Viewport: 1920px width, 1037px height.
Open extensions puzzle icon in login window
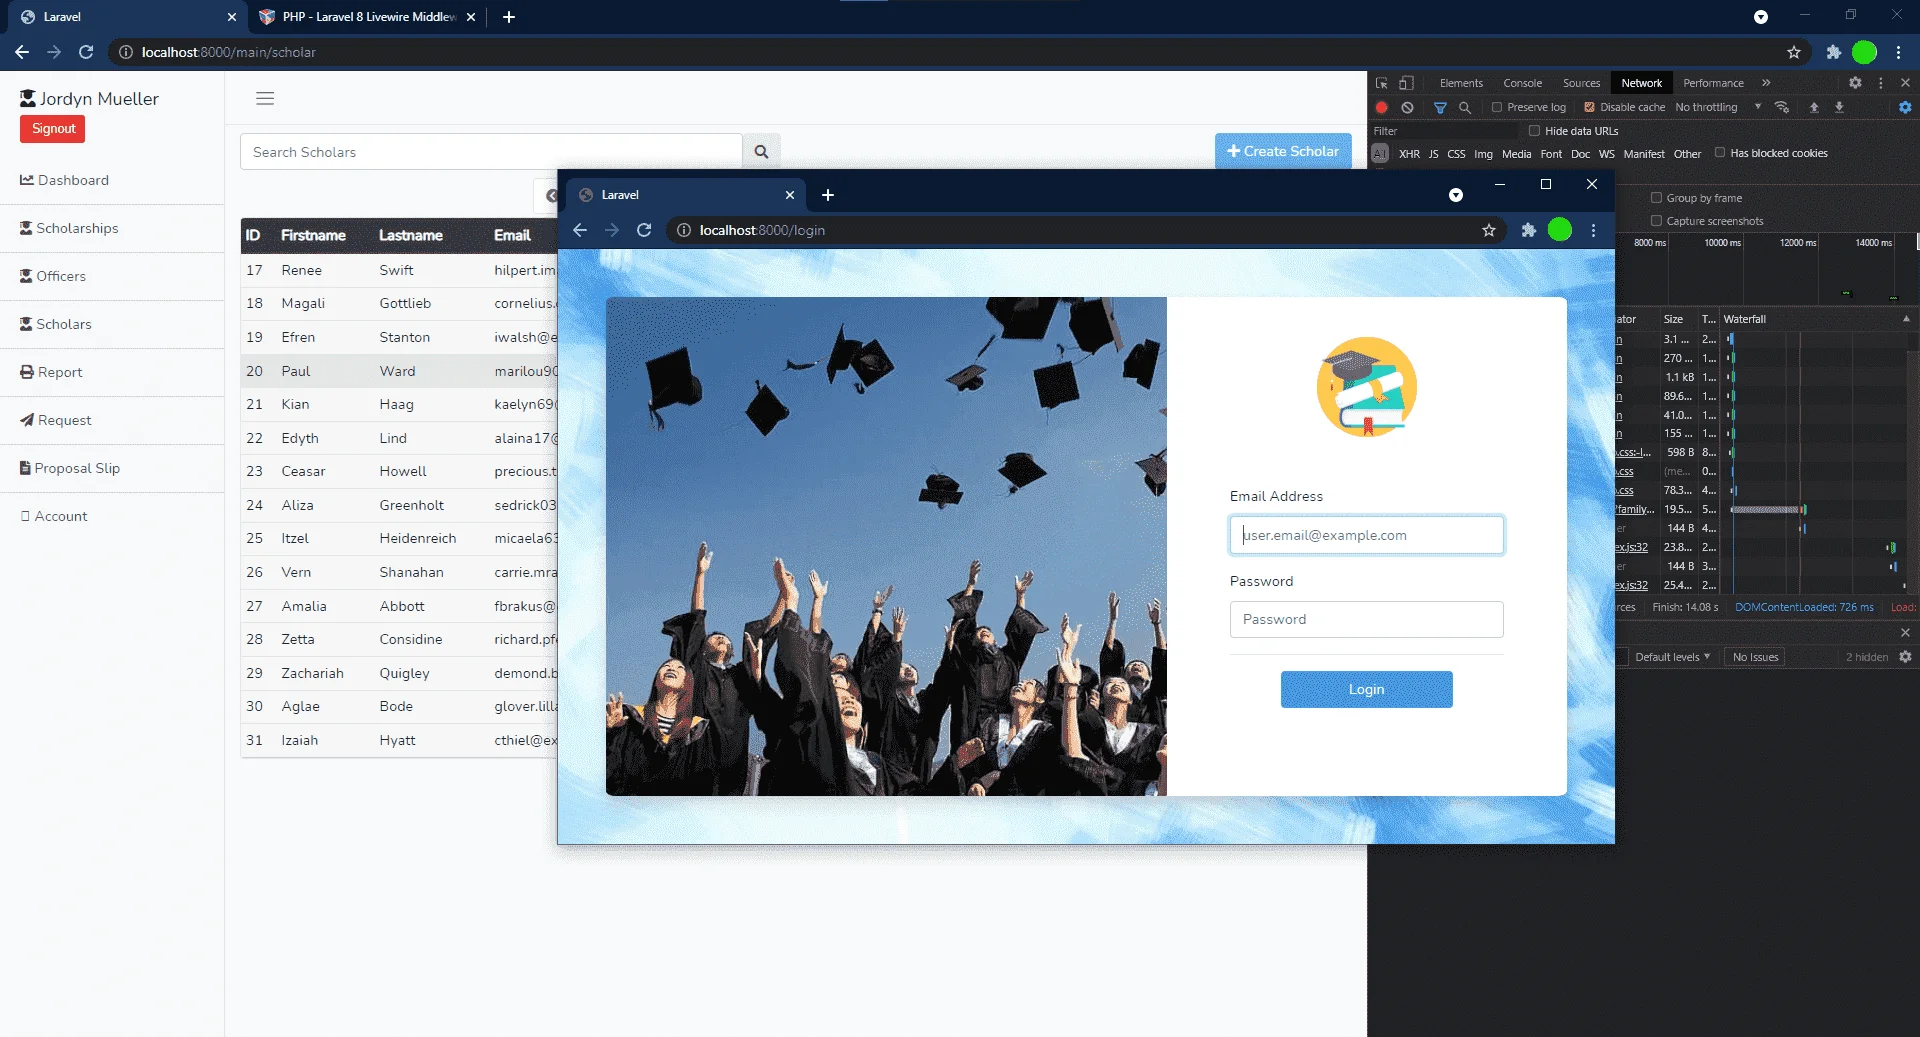1528,230
